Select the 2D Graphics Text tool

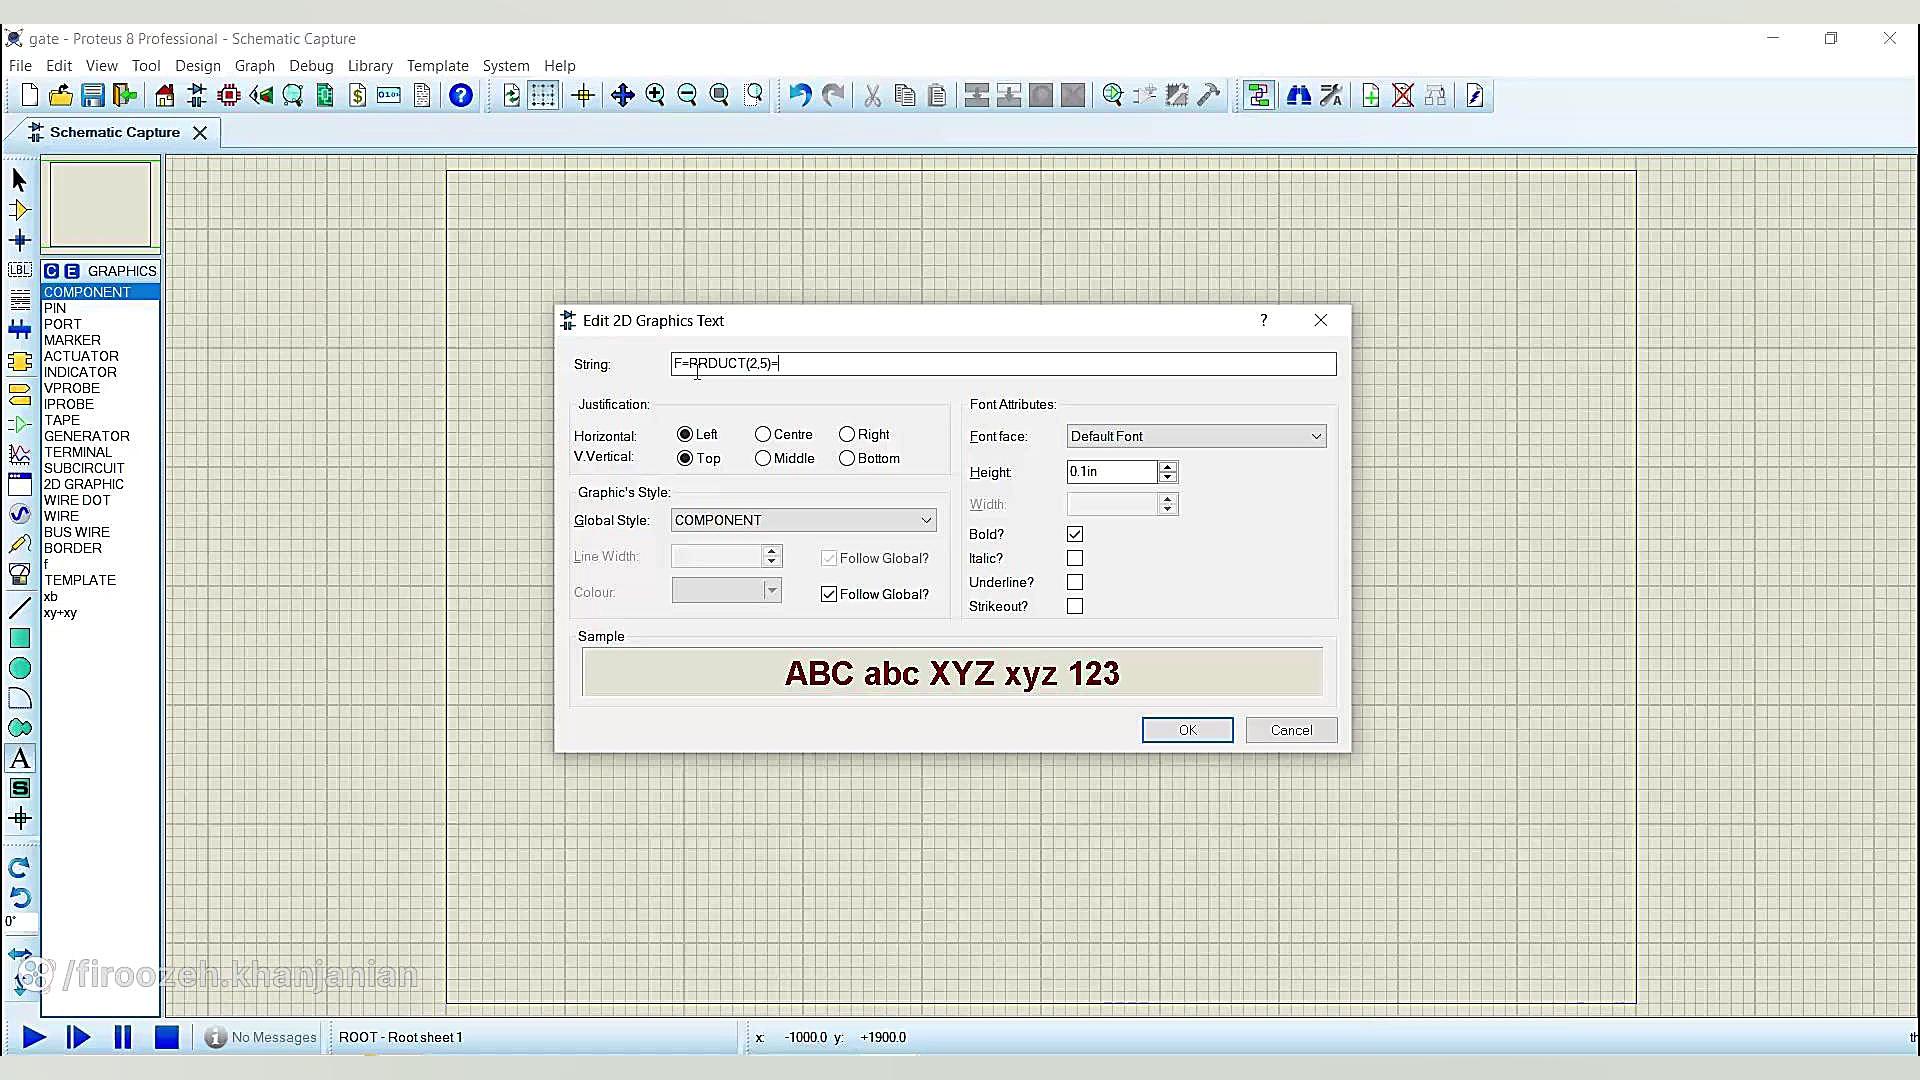[x=20, y=759]
